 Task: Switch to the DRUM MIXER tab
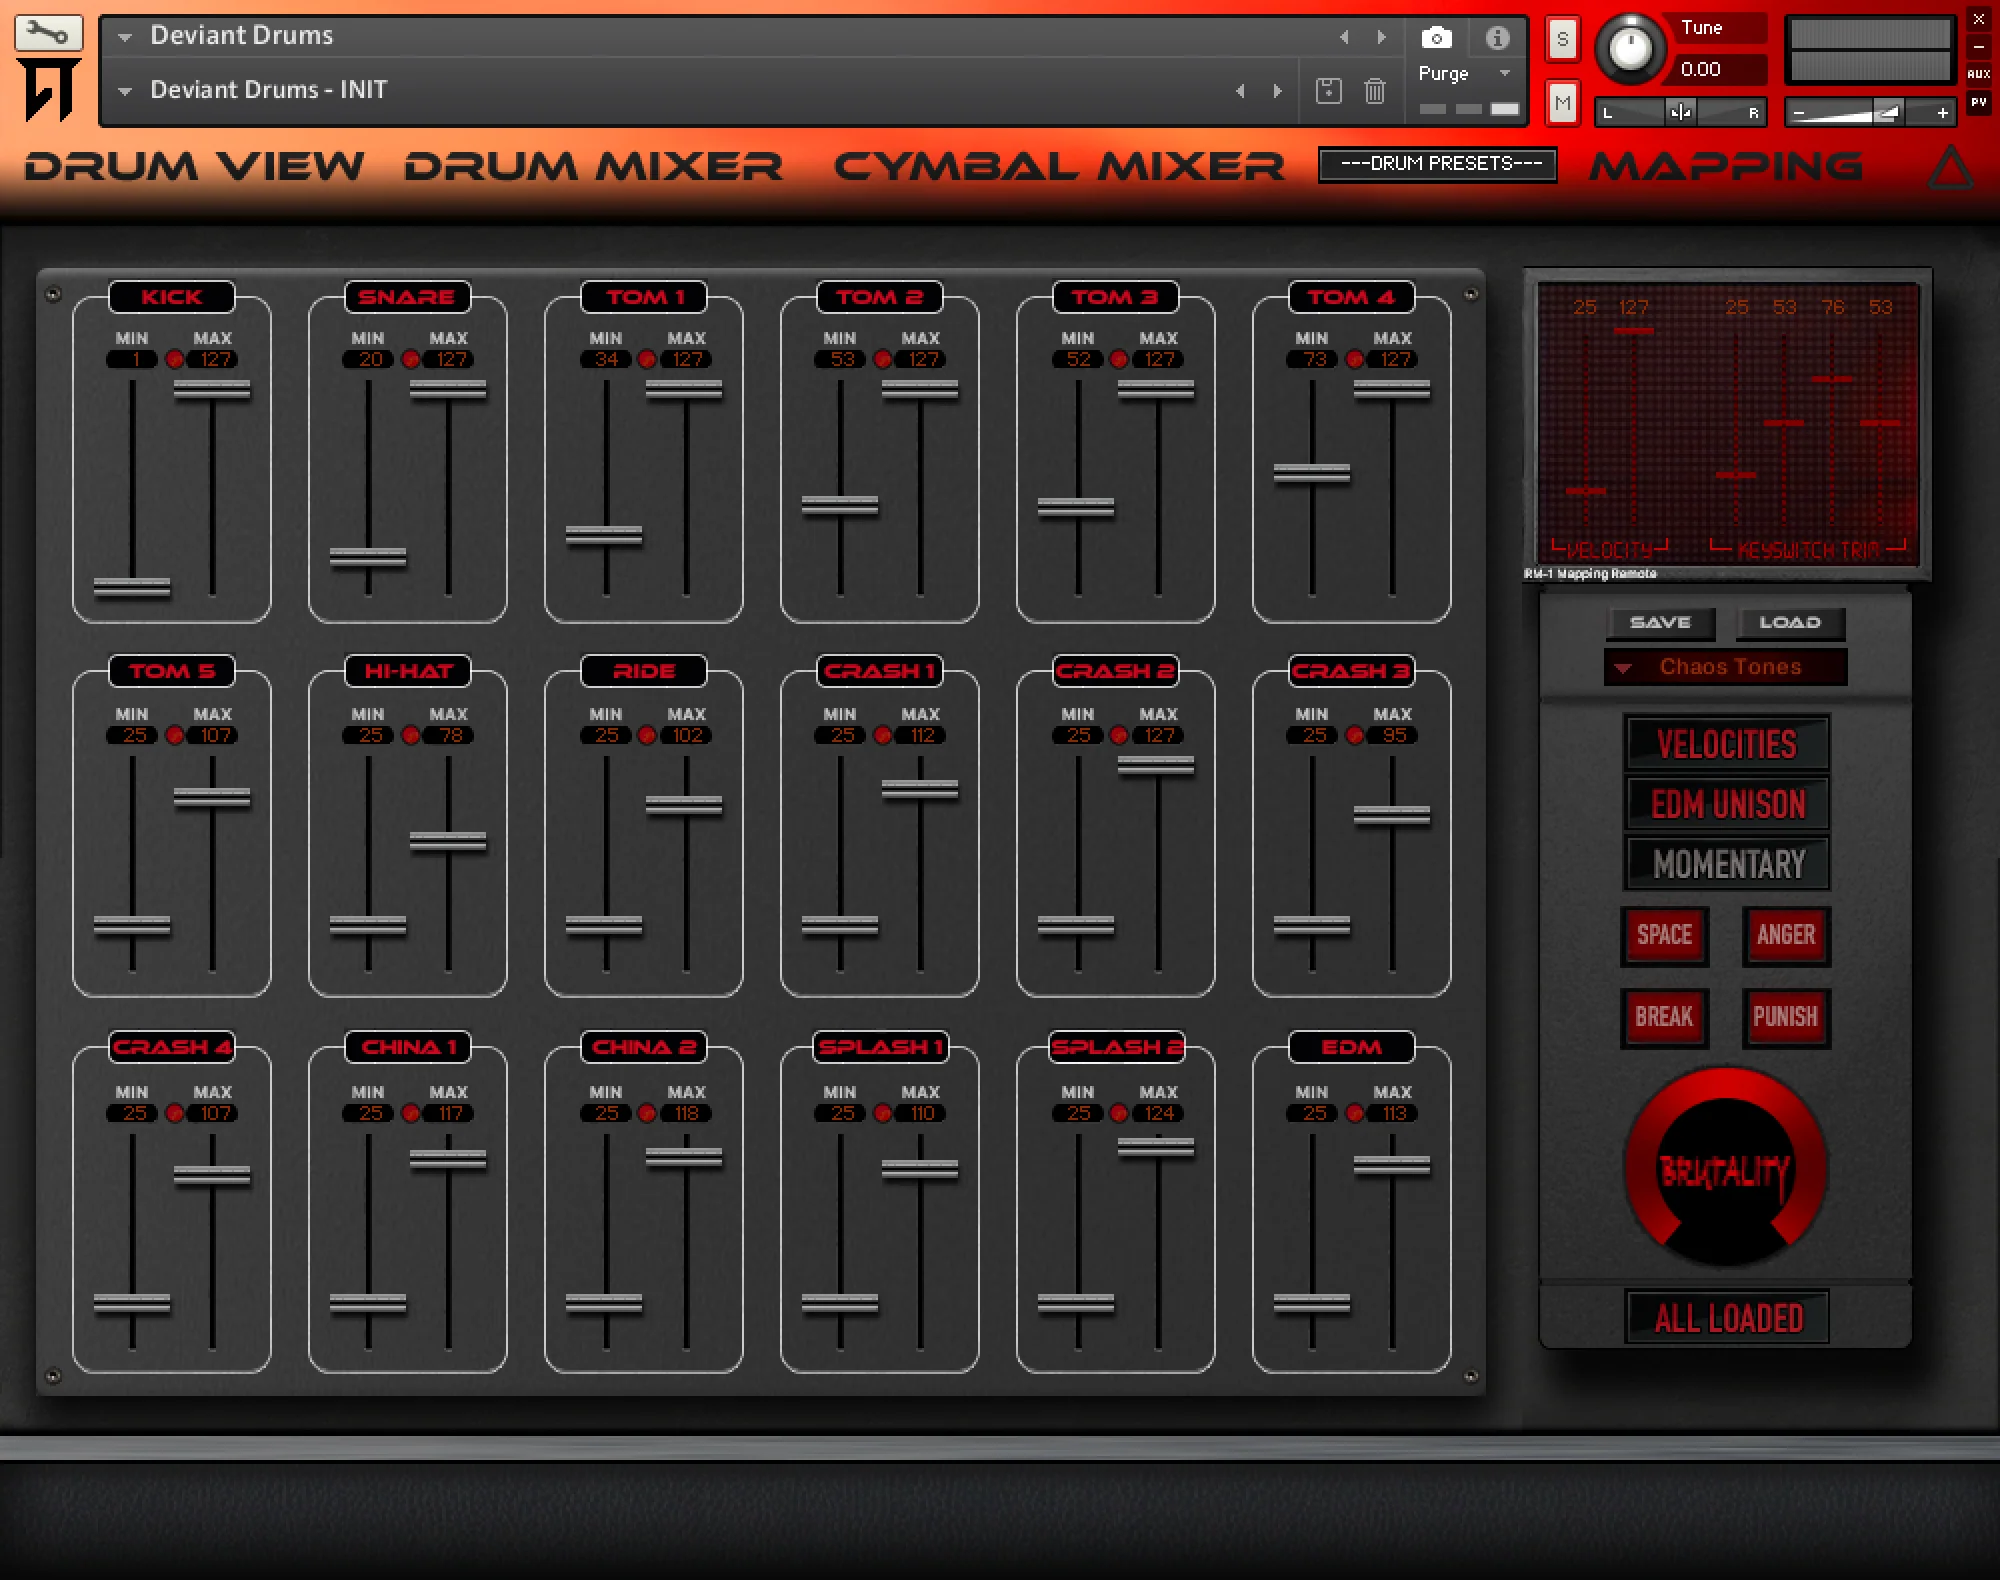point(593,167)
